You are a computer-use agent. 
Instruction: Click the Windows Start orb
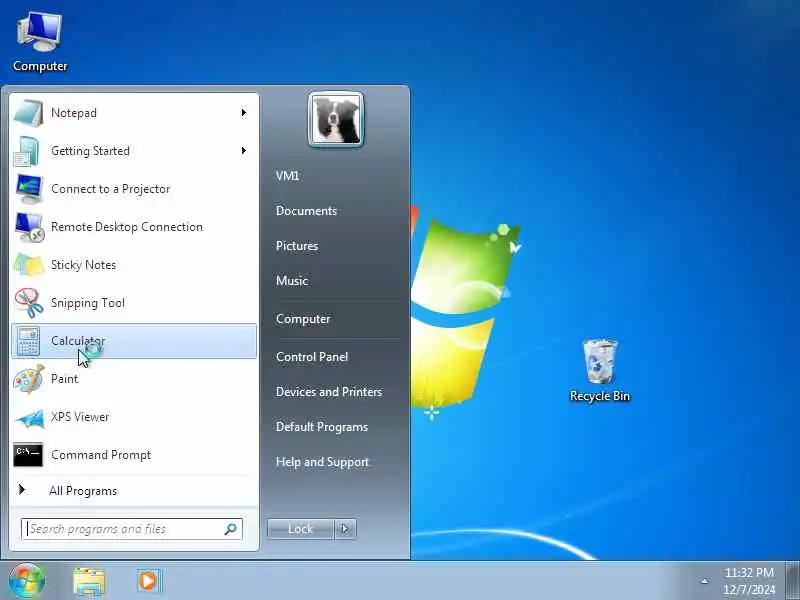27,581
